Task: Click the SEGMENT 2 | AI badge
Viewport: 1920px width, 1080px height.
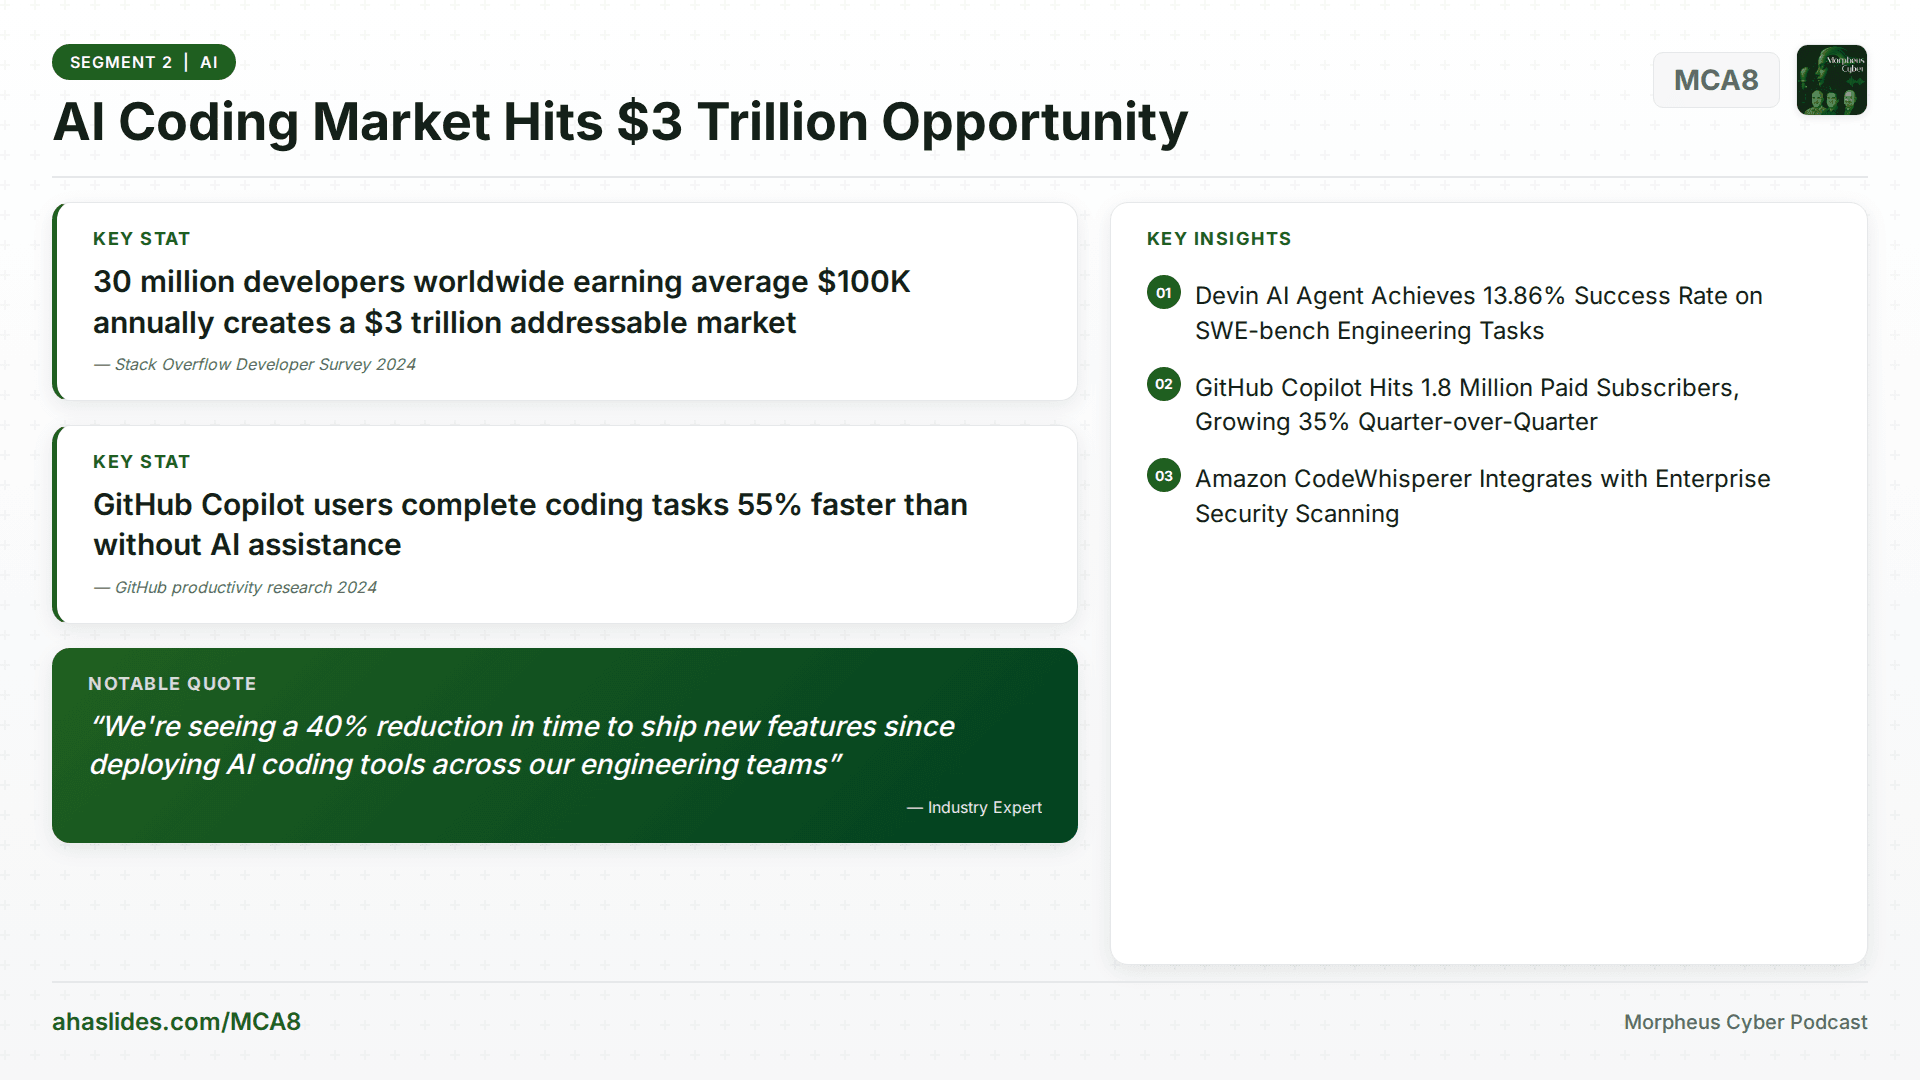Action: [143, 61]
